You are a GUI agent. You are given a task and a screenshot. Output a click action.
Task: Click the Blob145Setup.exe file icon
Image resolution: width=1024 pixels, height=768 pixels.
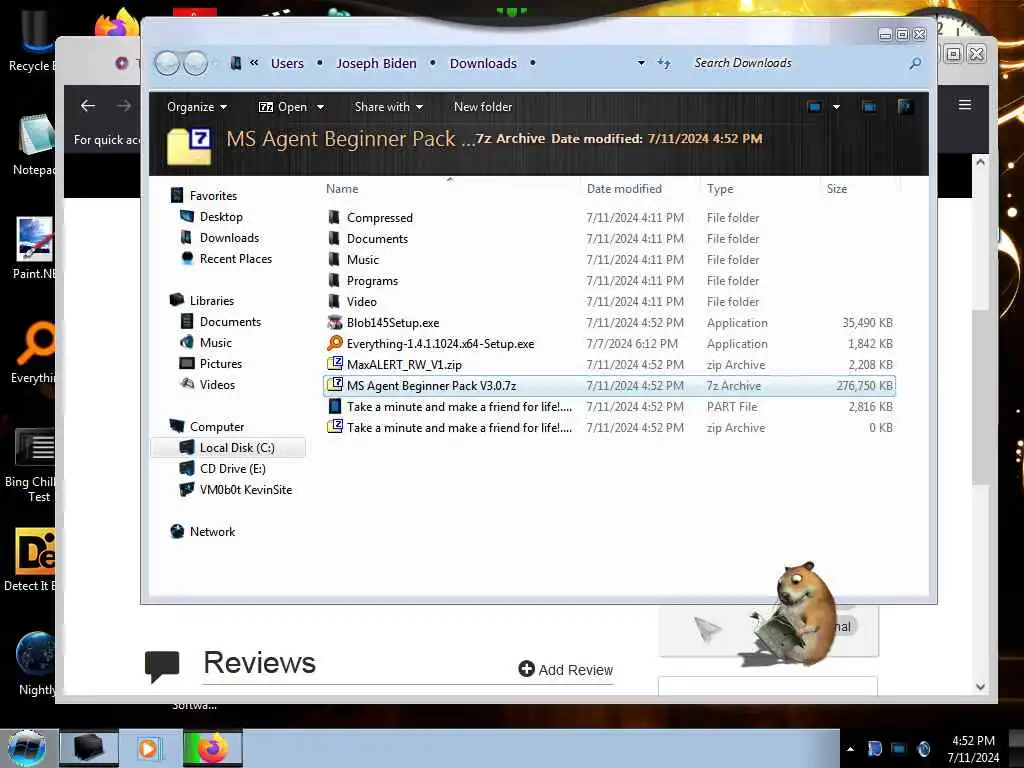click(334, 322)
